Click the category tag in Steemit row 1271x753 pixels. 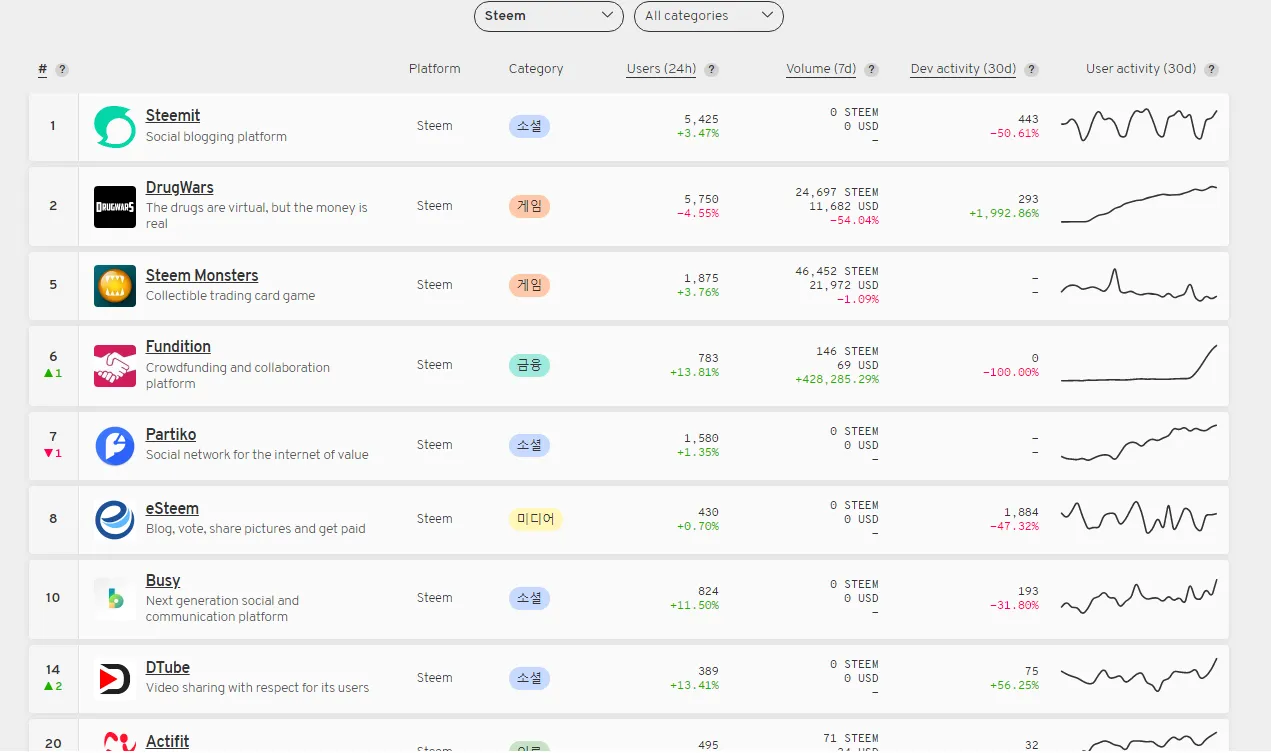coord(529,127)
